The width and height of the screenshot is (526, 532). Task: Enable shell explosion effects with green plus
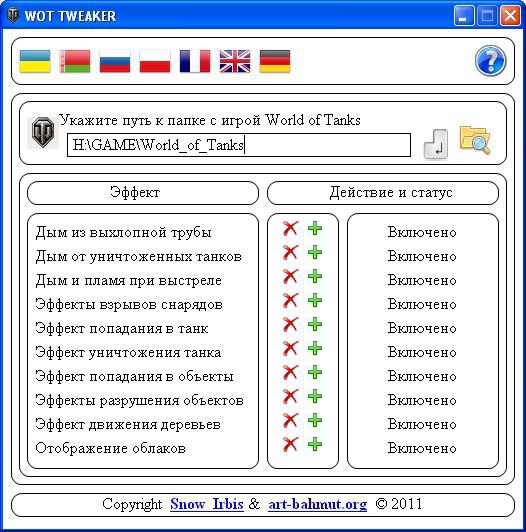click(x=315, y=300)
